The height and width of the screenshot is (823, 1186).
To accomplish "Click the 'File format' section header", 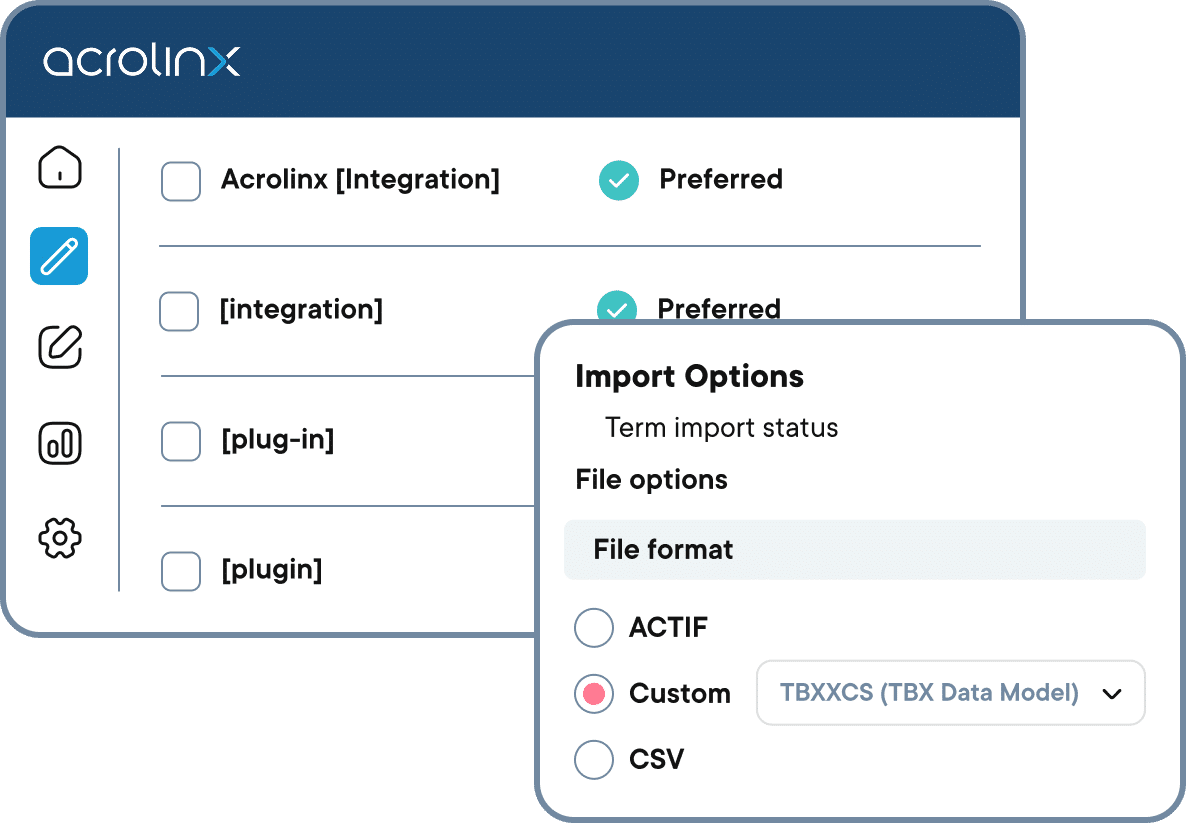I will pos(855,550).
